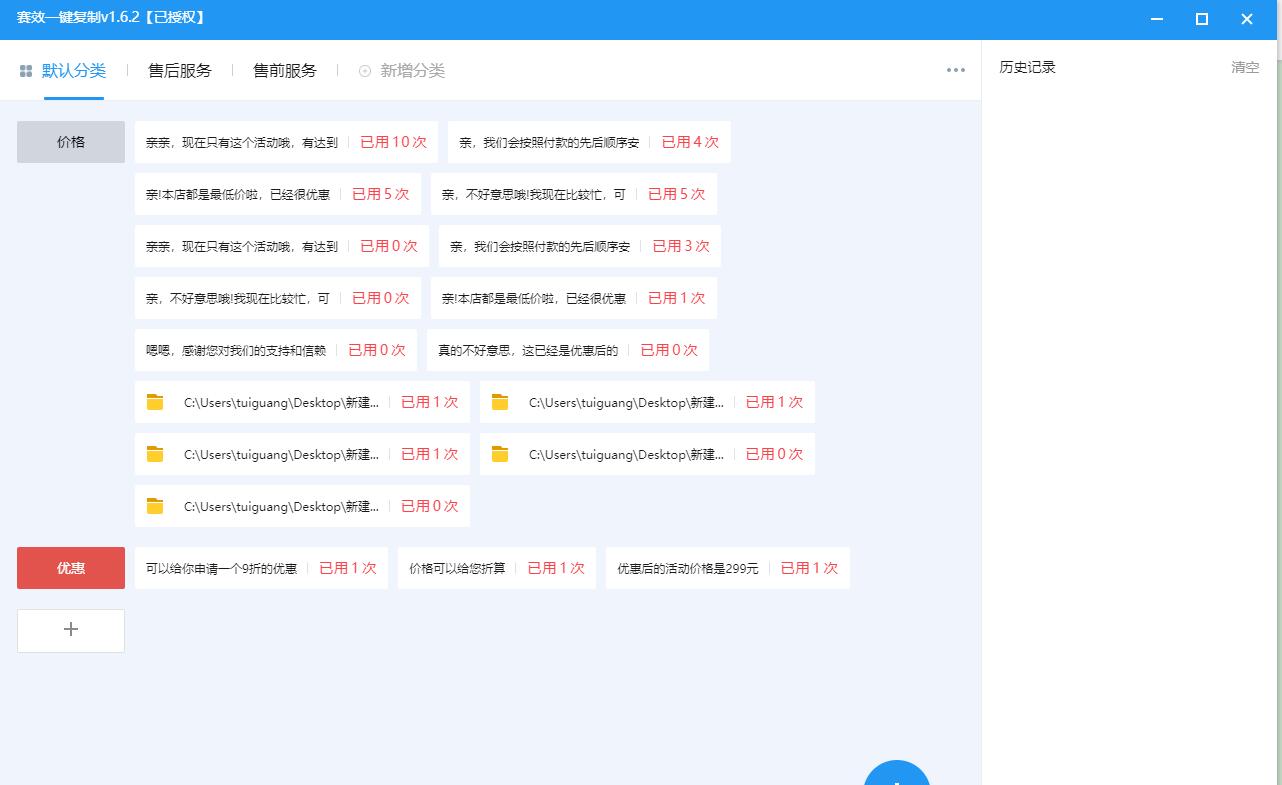The height and width of the screenshot is (785, 1282).
Task: Open the three-dot more options menu
Action: click(955, 70)
